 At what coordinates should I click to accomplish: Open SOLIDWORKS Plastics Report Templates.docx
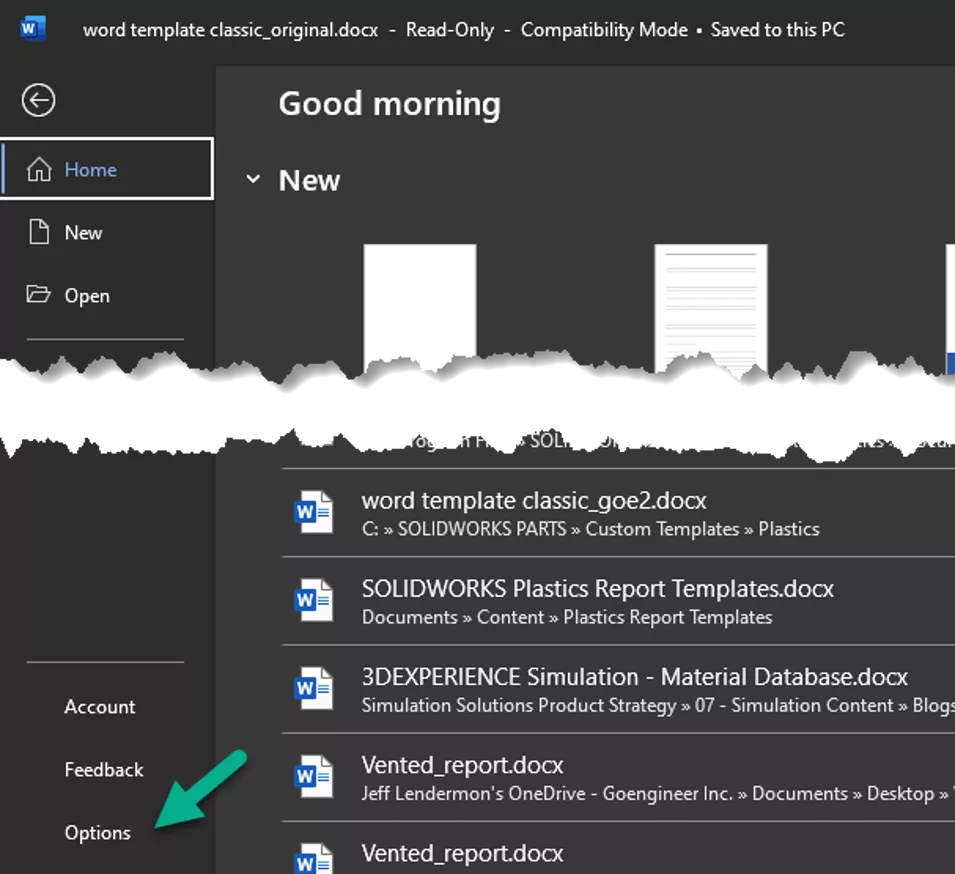point(618,601)
